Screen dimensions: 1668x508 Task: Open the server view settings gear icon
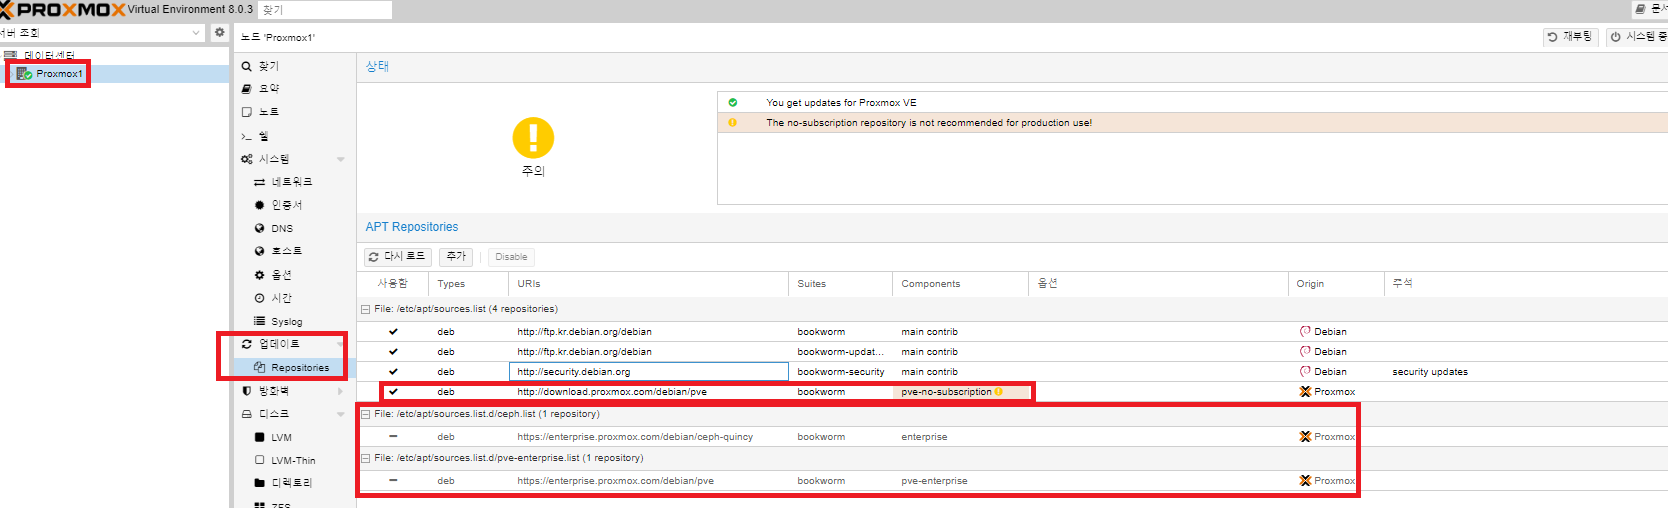coord(220,33)
